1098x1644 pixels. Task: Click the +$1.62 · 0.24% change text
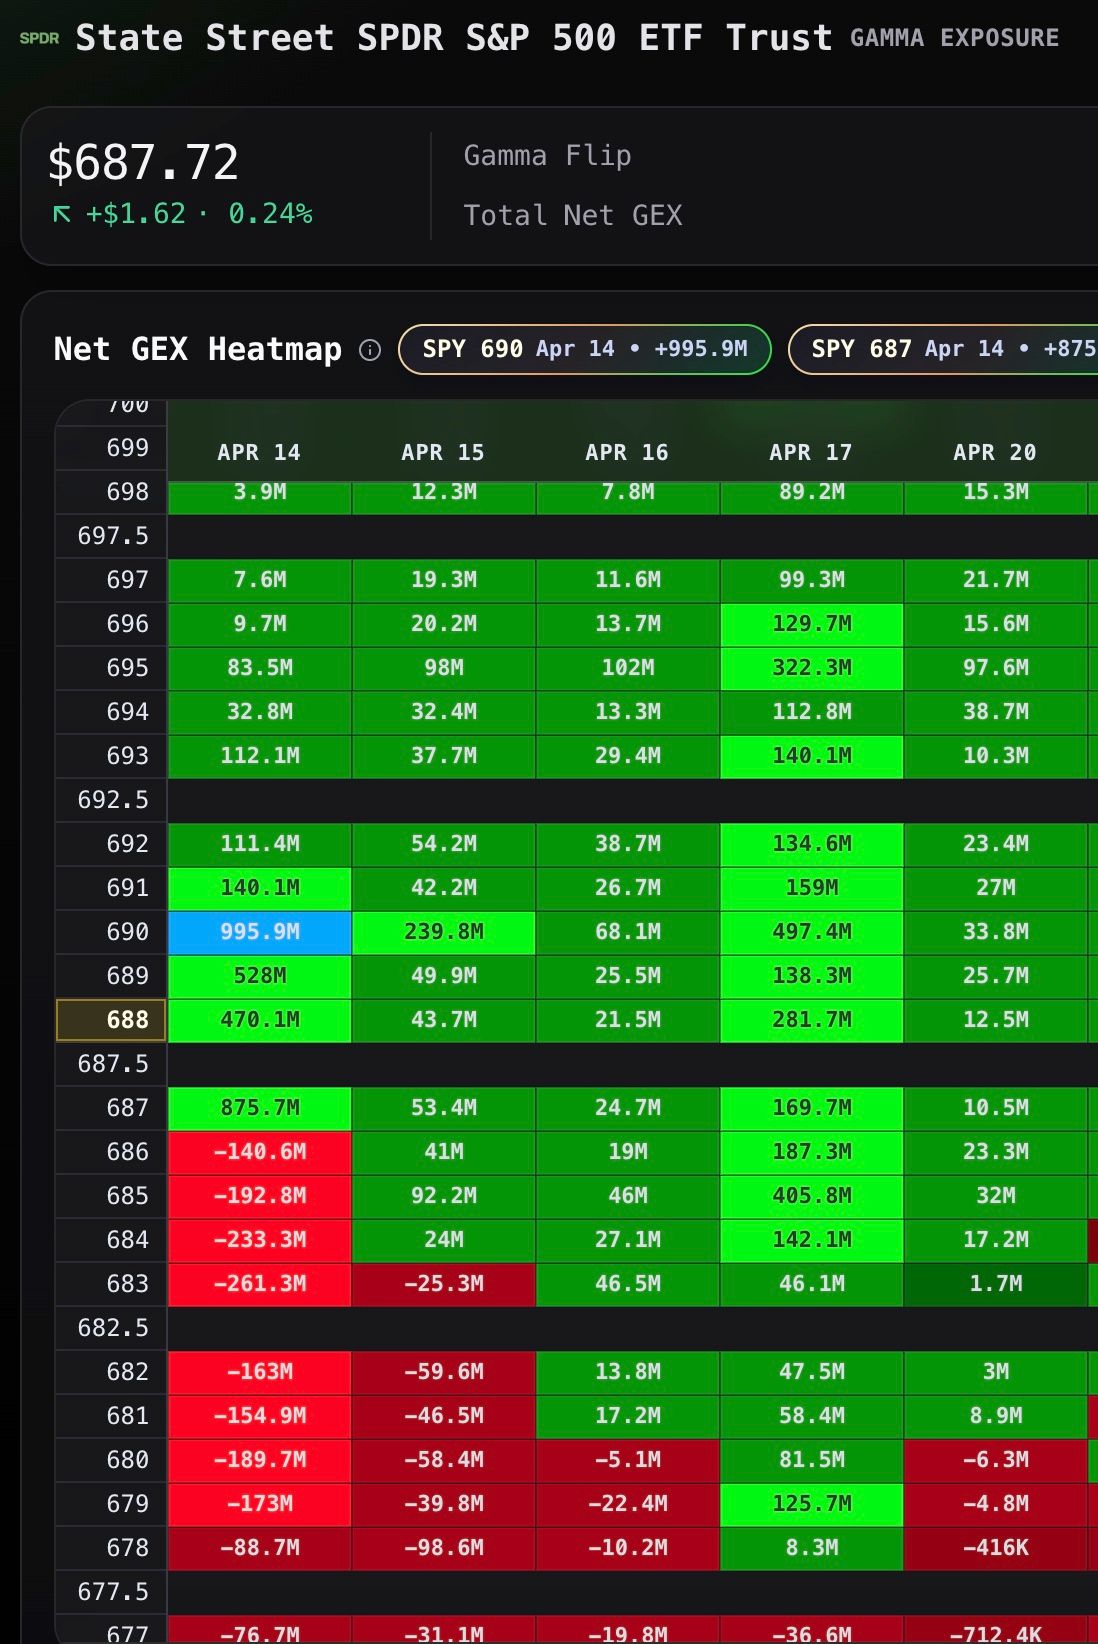(x=198, y=214)
